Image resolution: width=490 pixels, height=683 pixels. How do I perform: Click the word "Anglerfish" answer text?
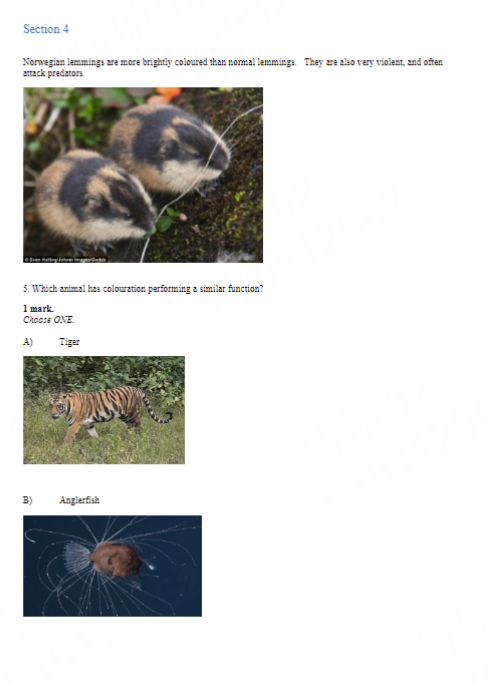pos(79,500)
